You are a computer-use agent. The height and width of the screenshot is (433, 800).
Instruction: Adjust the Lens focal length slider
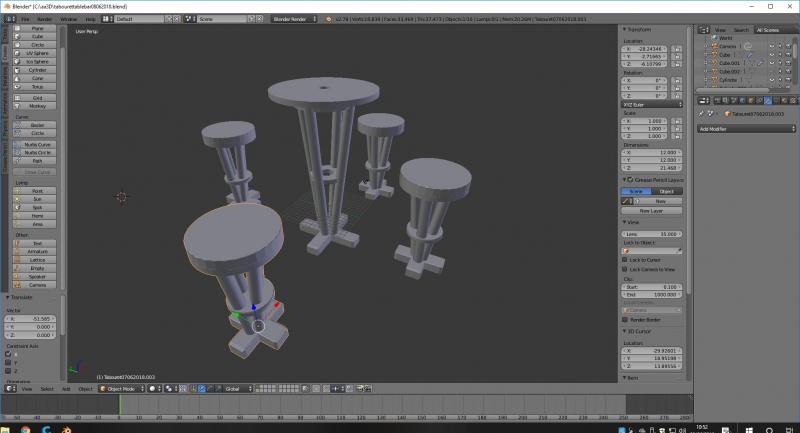651,234
